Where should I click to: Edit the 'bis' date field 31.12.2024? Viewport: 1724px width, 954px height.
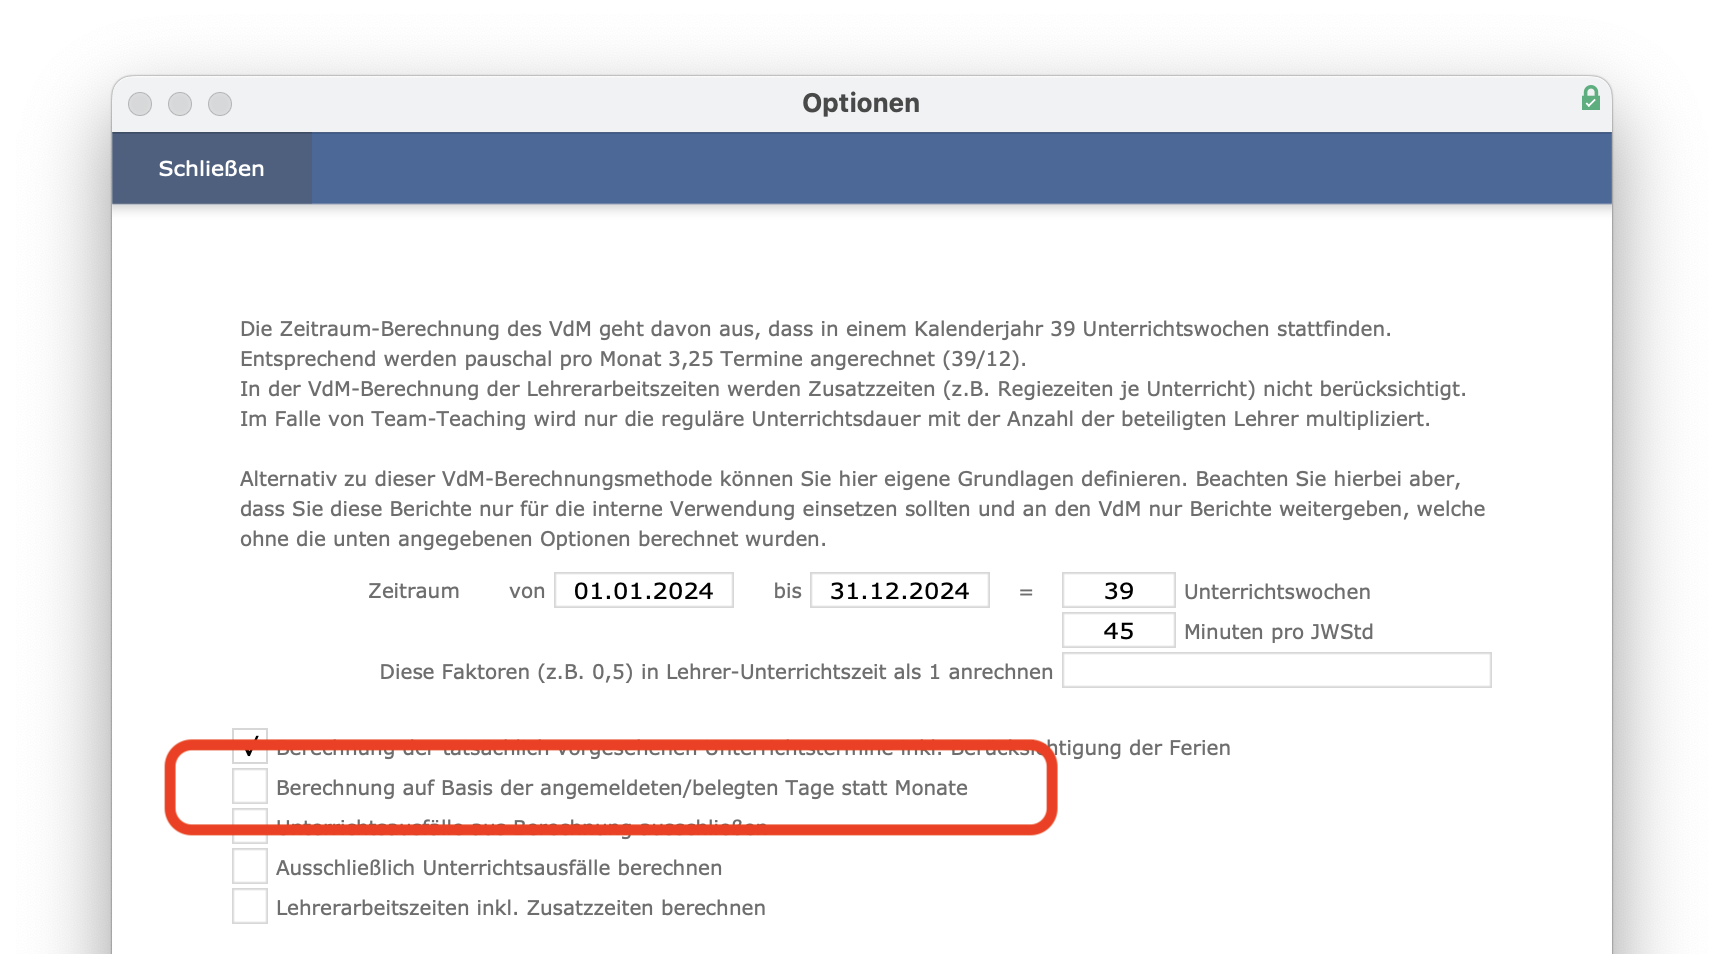tap(900, 590)
